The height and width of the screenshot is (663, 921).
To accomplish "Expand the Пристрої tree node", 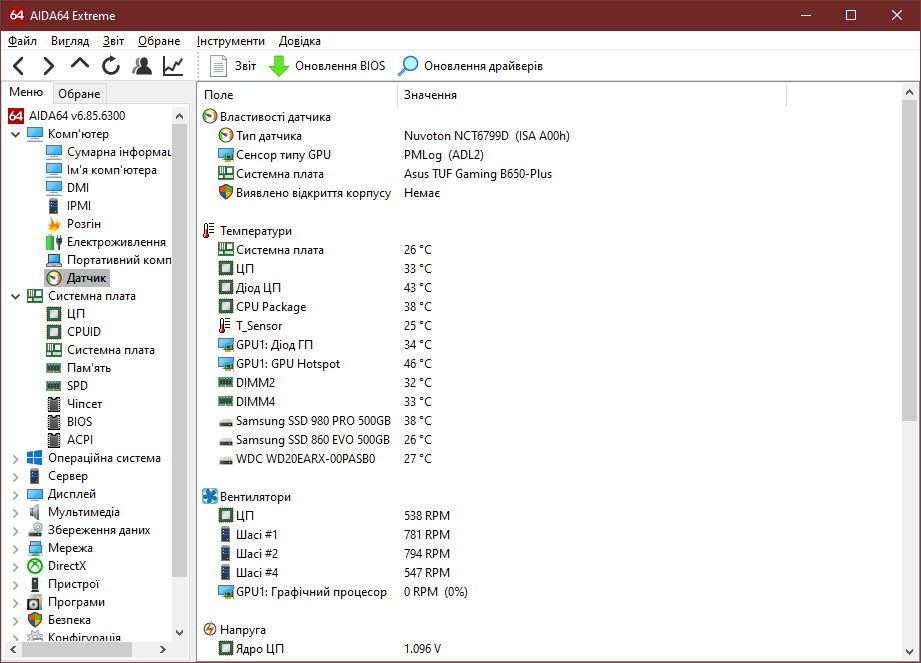I will click(x=16, y=585).
